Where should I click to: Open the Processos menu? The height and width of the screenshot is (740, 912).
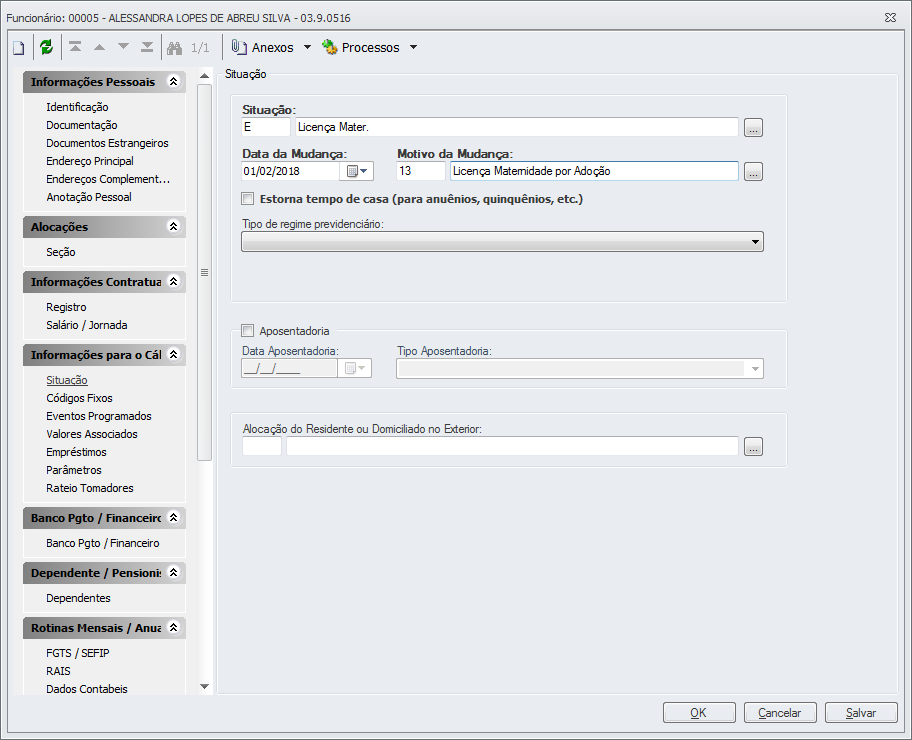tap(361, 48)
